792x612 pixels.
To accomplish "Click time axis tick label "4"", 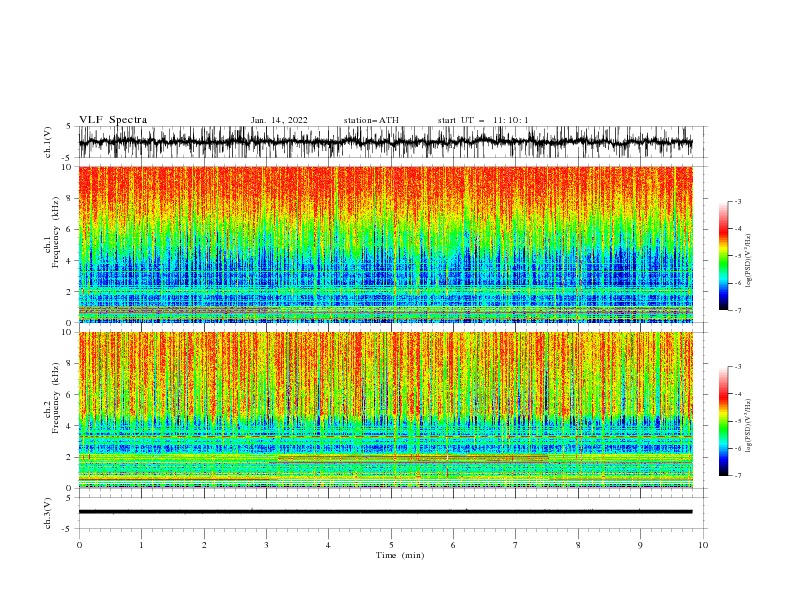I will point(328,545).
